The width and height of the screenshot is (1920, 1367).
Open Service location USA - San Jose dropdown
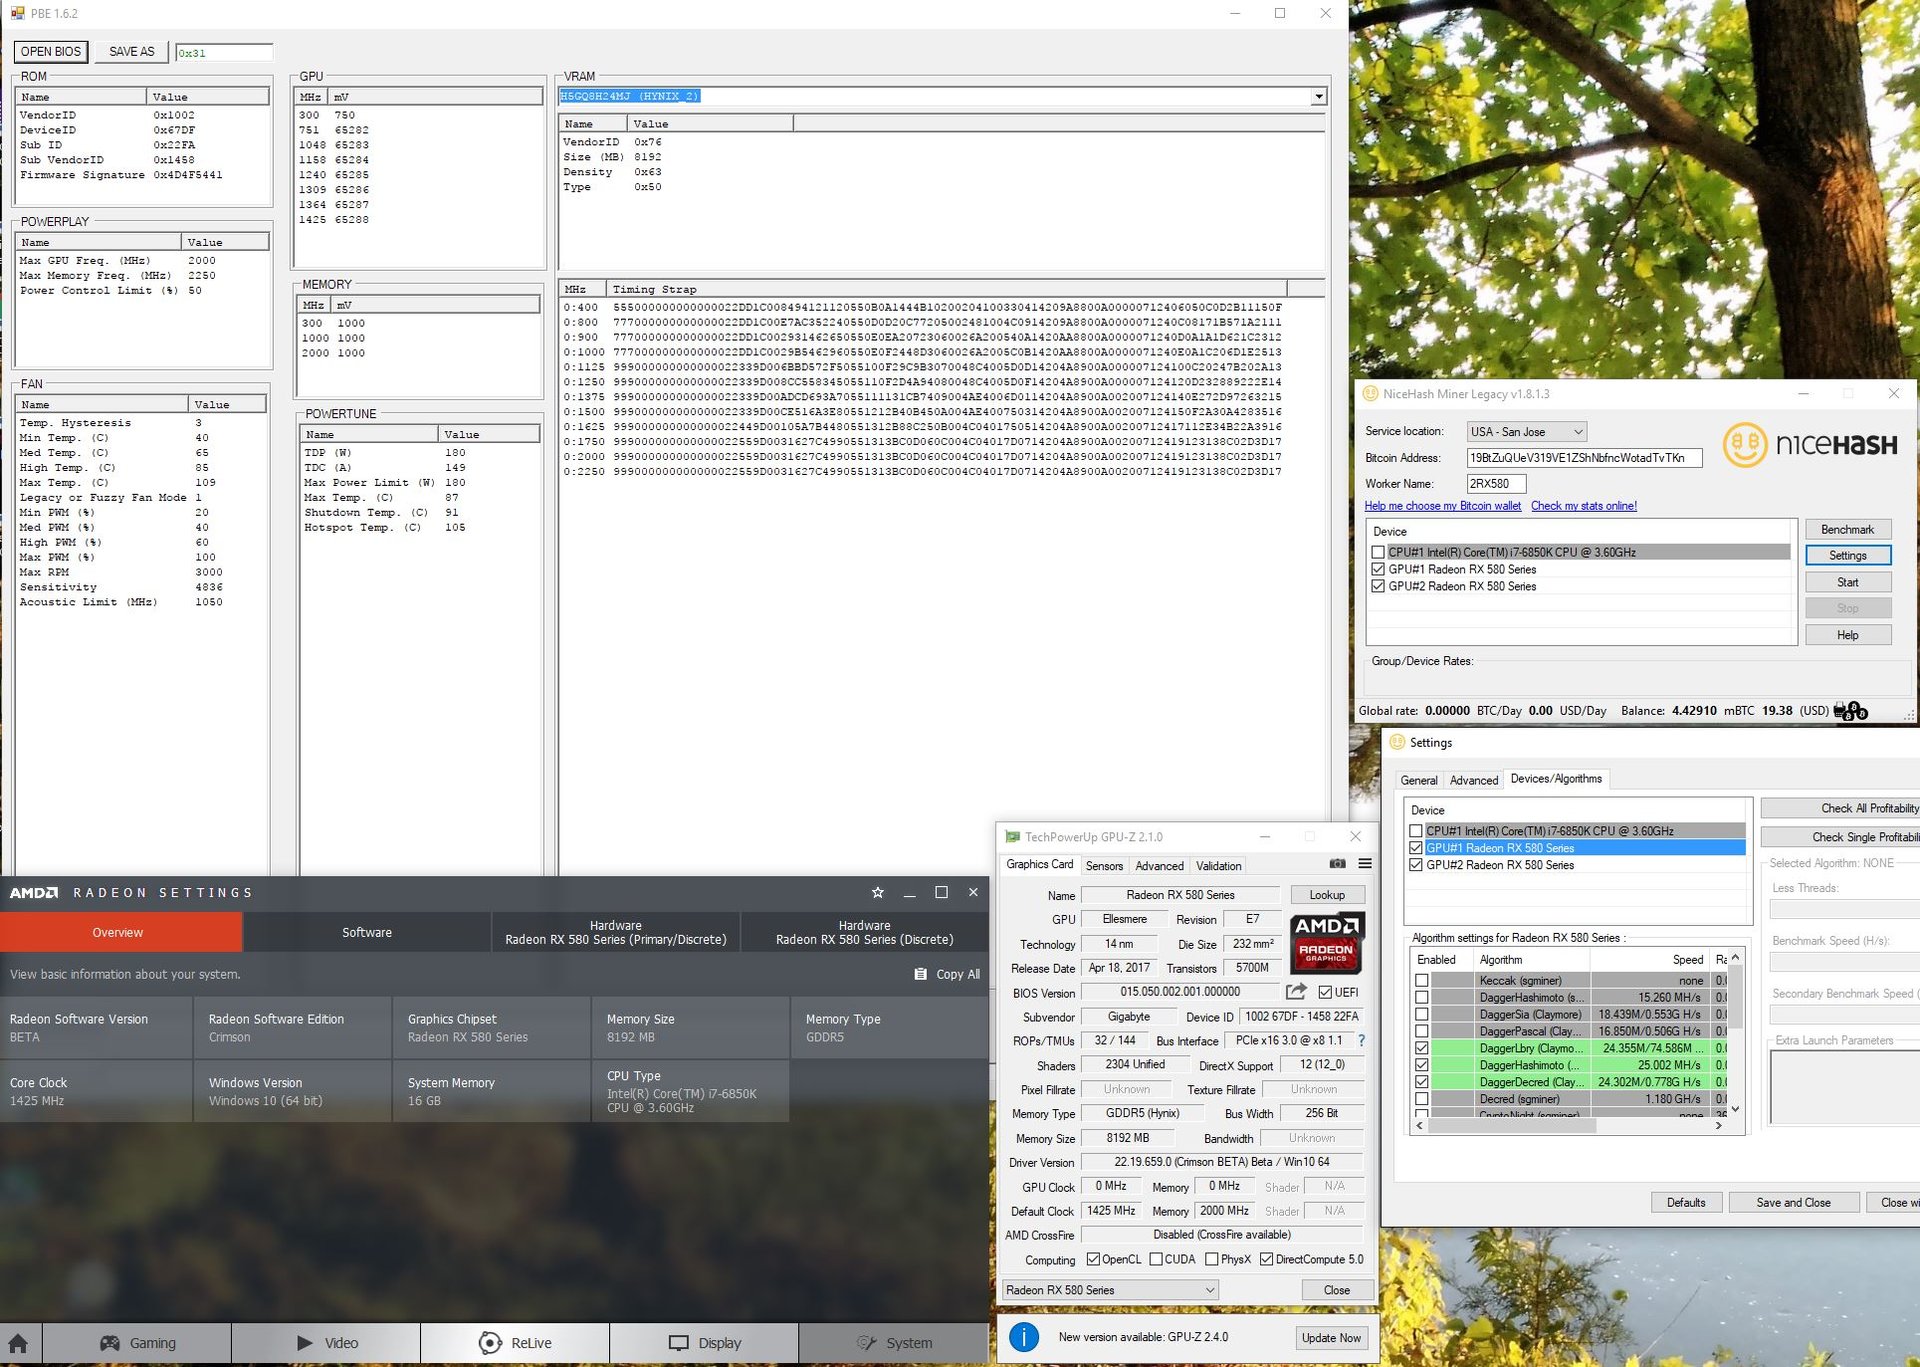coord(1526,432)
